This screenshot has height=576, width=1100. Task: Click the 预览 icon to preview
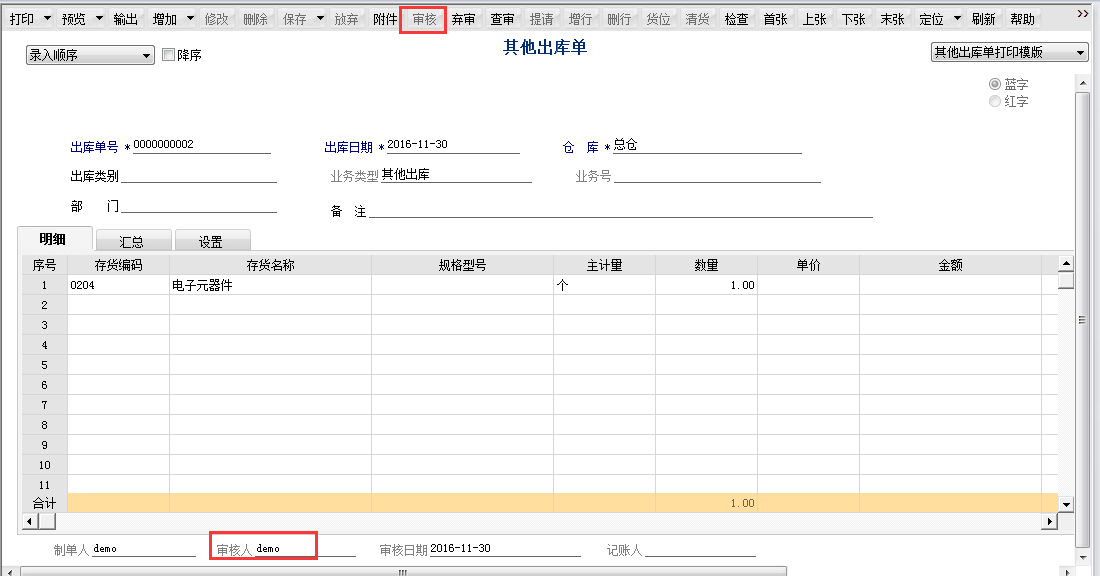click(71, 17)
